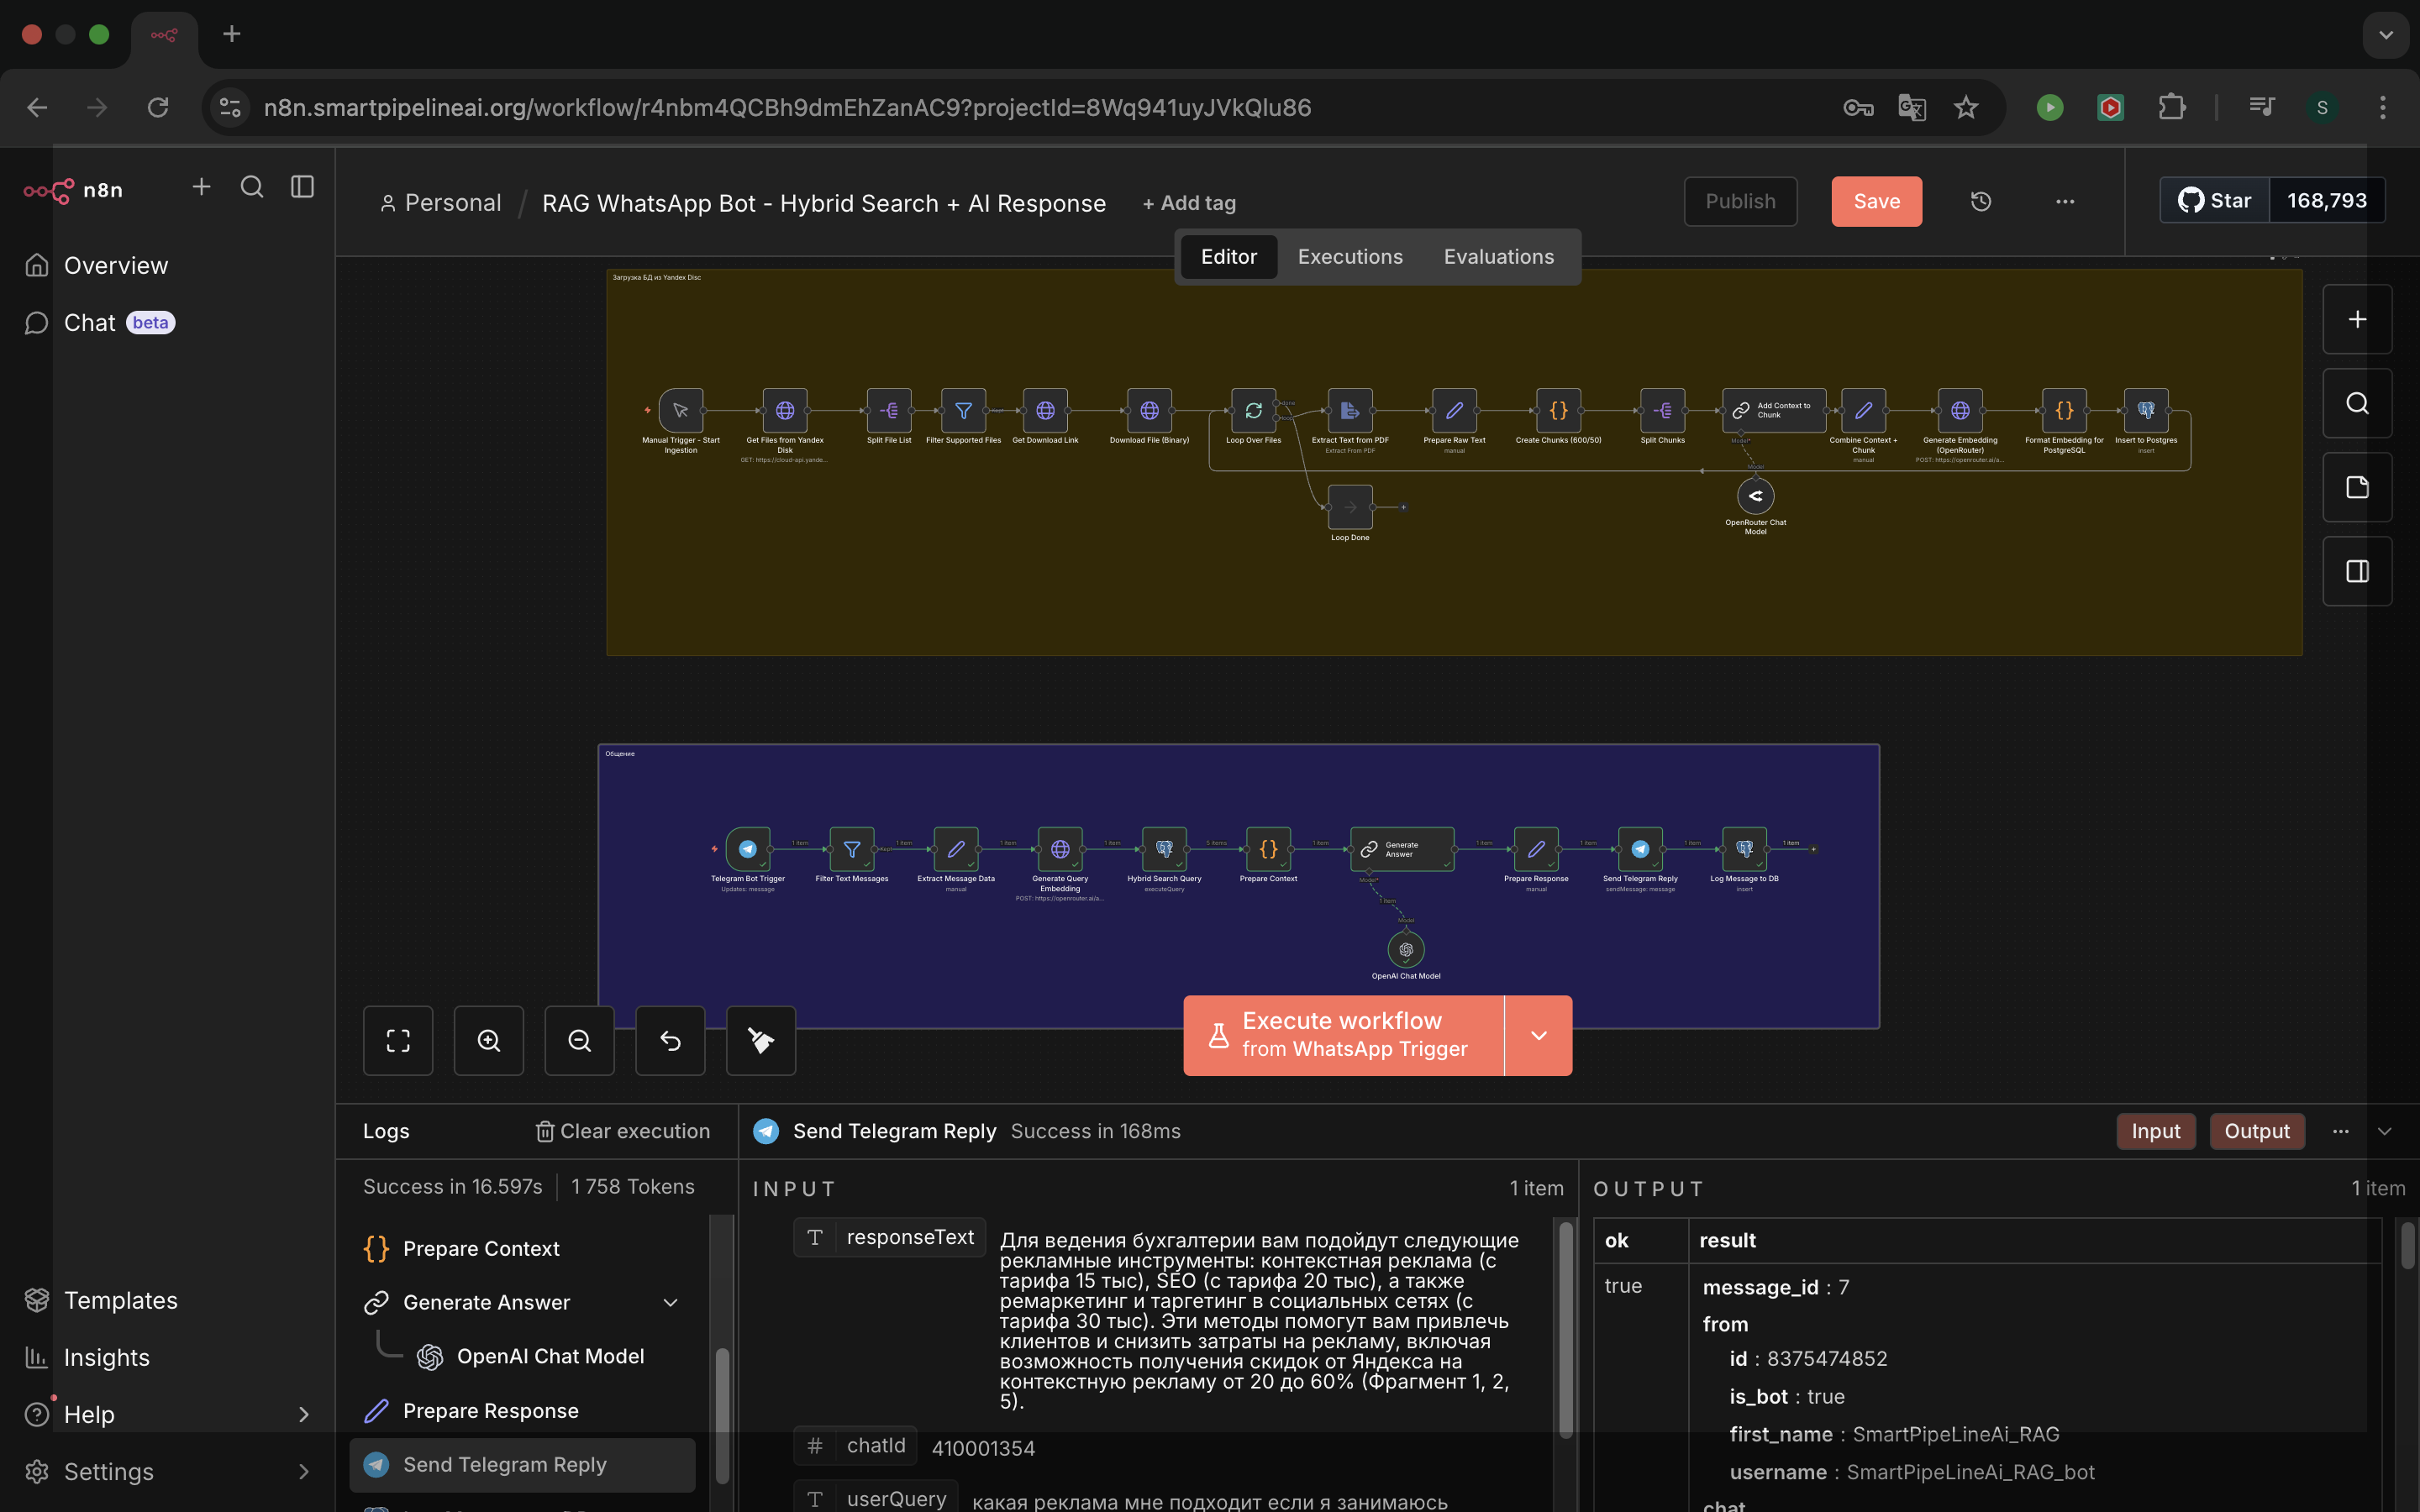The image size is (2420, 1512).
Task: Click the canvas zoom in icon
Action: pyautogui.click(x=488, y=1041)
